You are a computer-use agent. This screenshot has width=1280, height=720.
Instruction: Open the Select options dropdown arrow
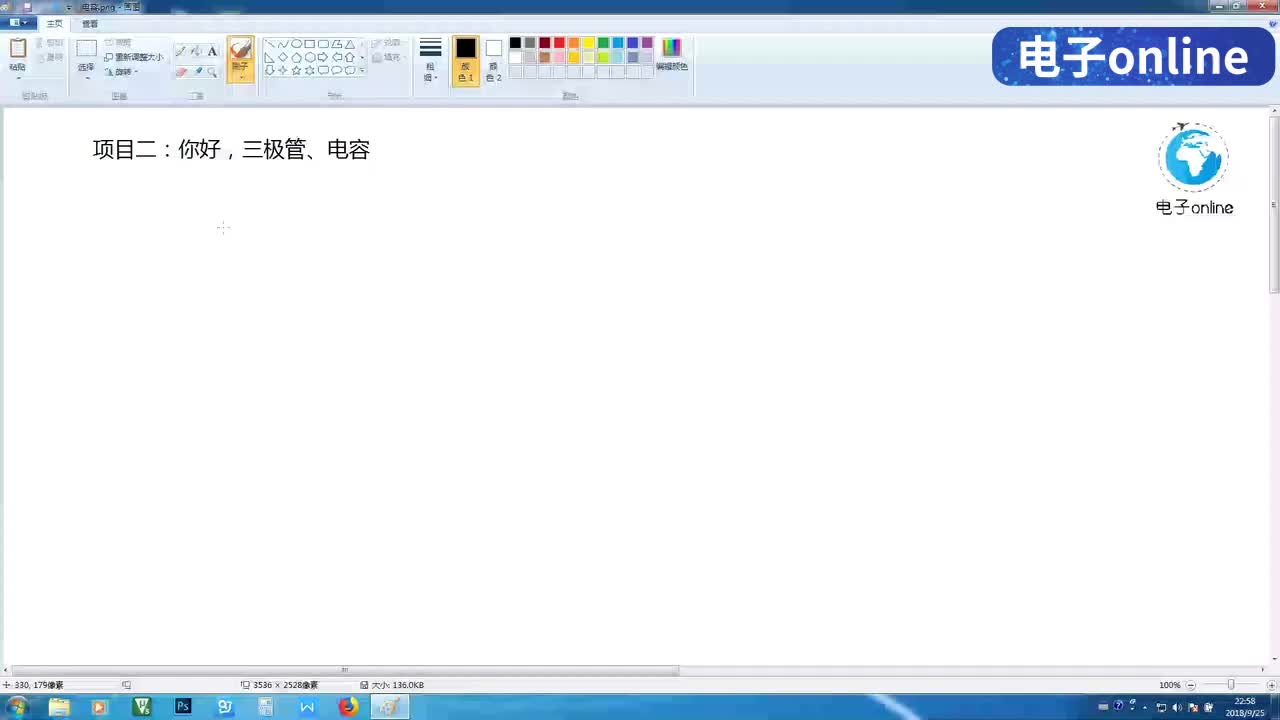tap(86, 78)
